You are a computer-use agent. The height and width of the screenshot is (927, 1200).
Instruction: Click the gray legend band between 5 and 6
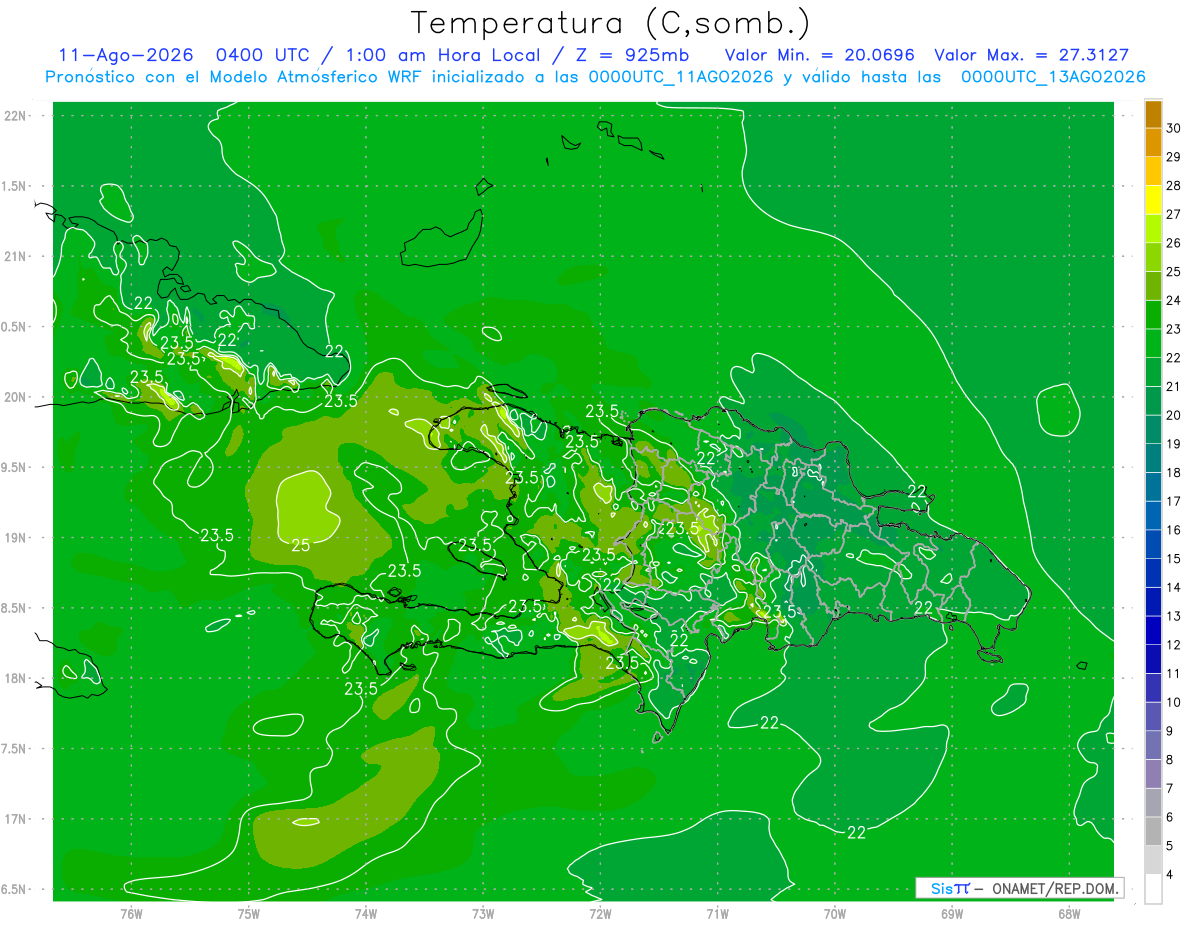click(1153, 832)
